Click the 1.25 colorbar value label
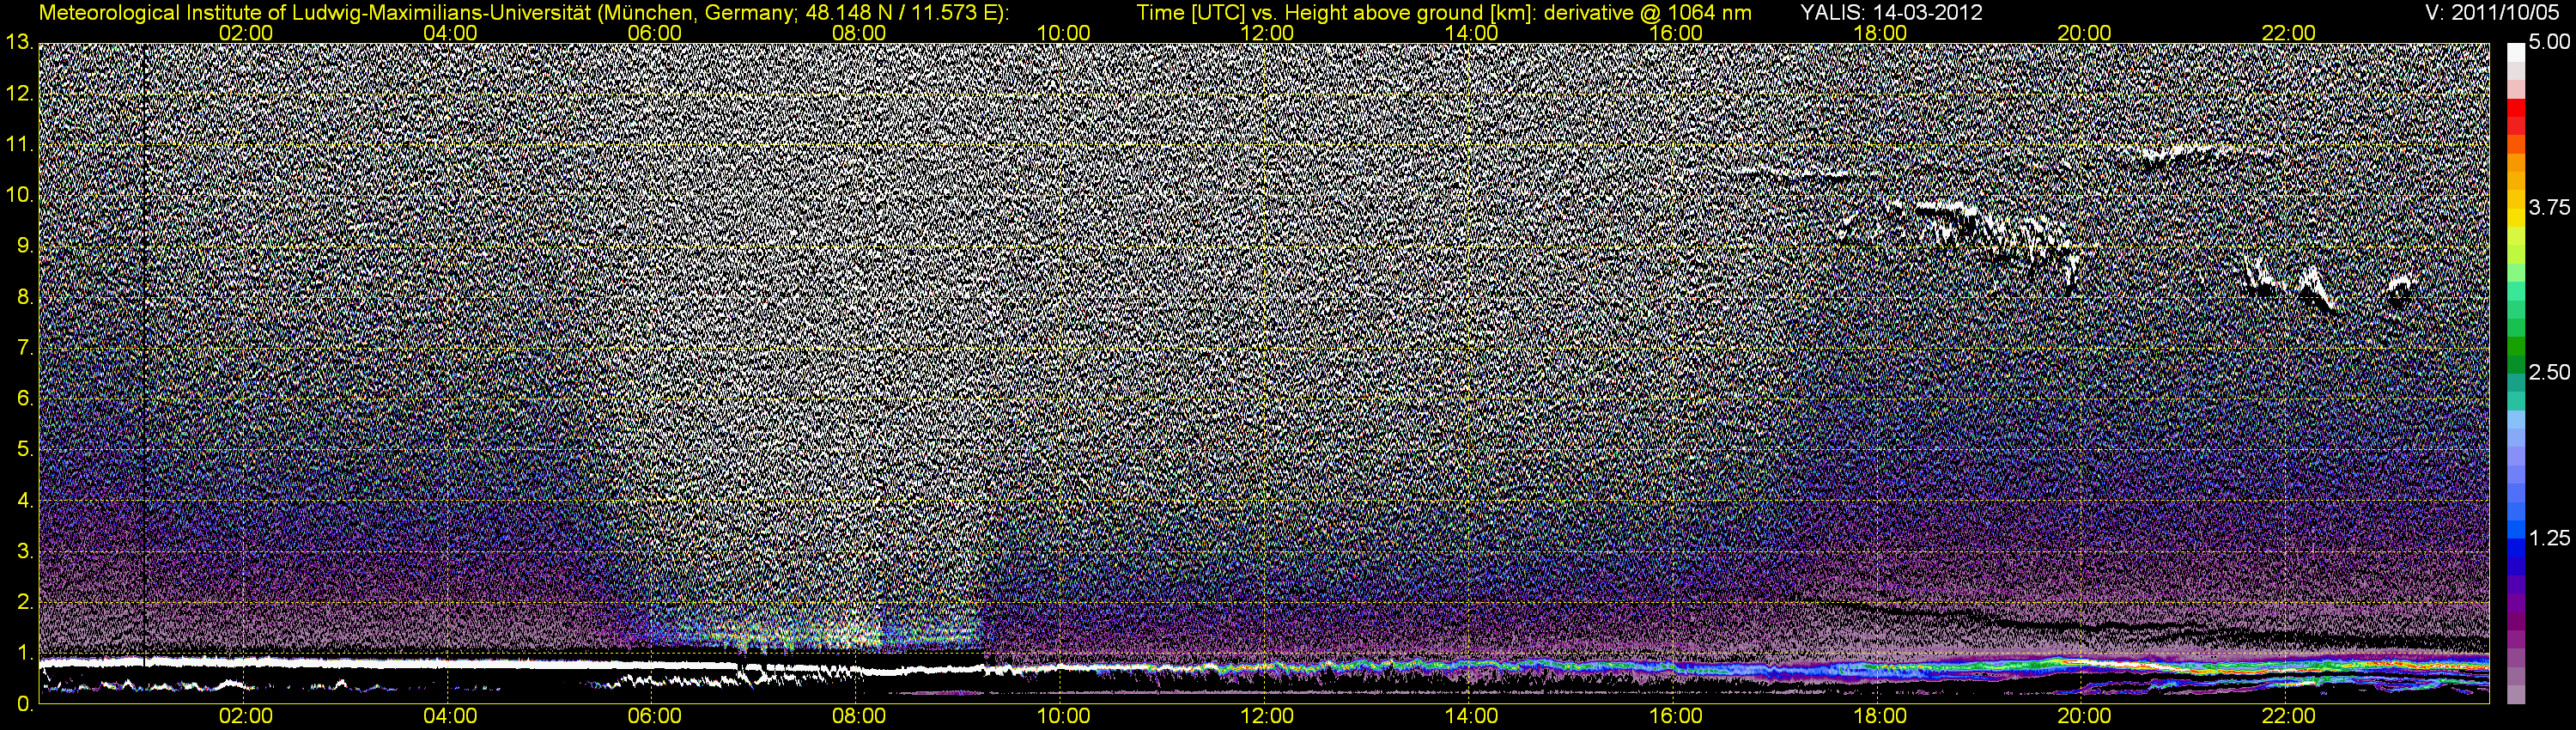 pyautogui.click(x=2549, y=538)
